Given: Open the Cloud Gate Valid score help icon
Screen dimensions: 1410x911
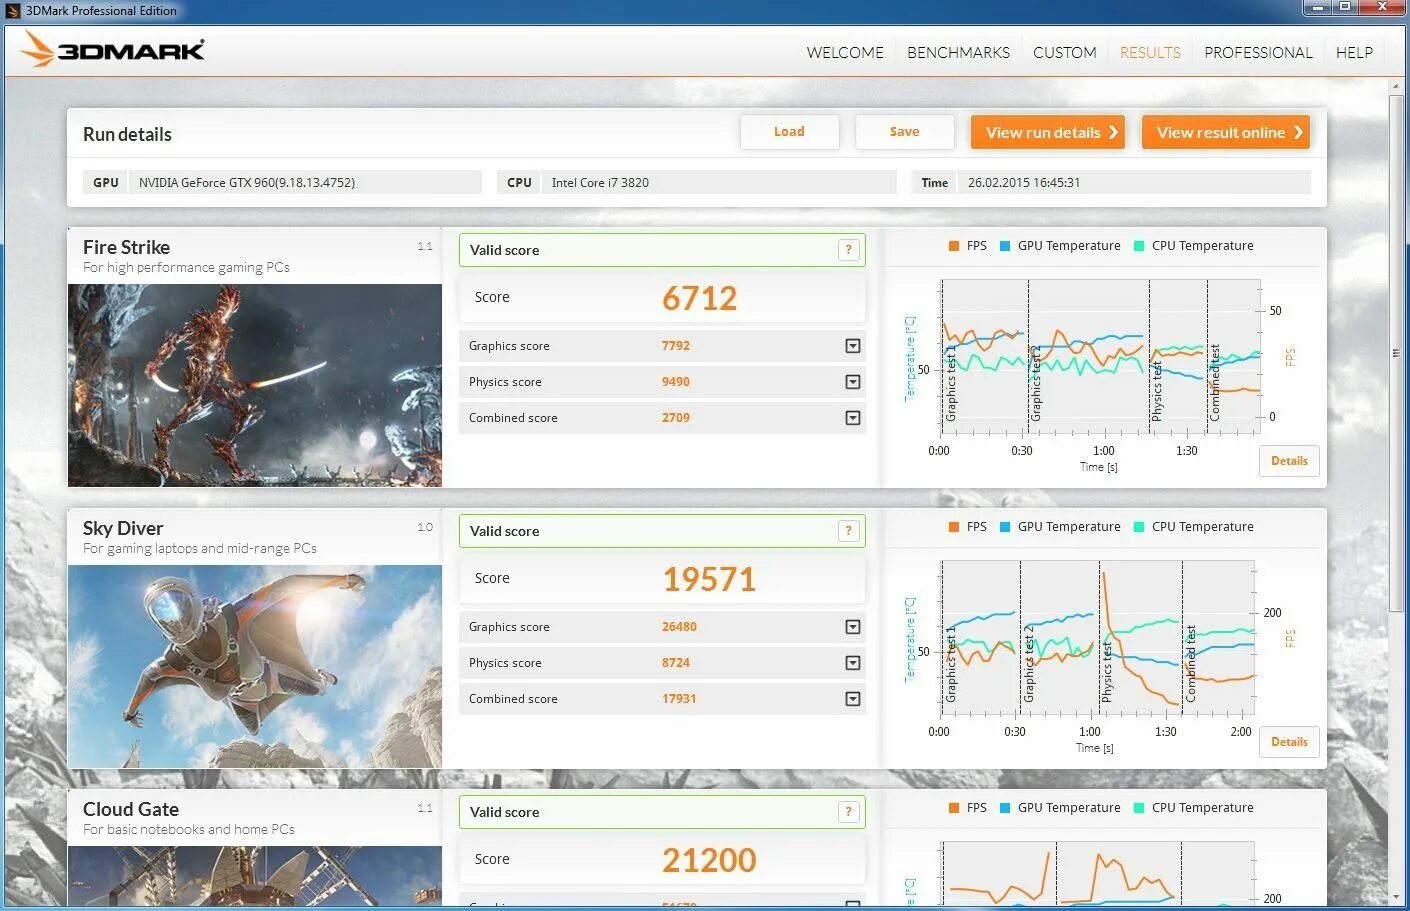Looking at the screenshot, I should [848, 812].
